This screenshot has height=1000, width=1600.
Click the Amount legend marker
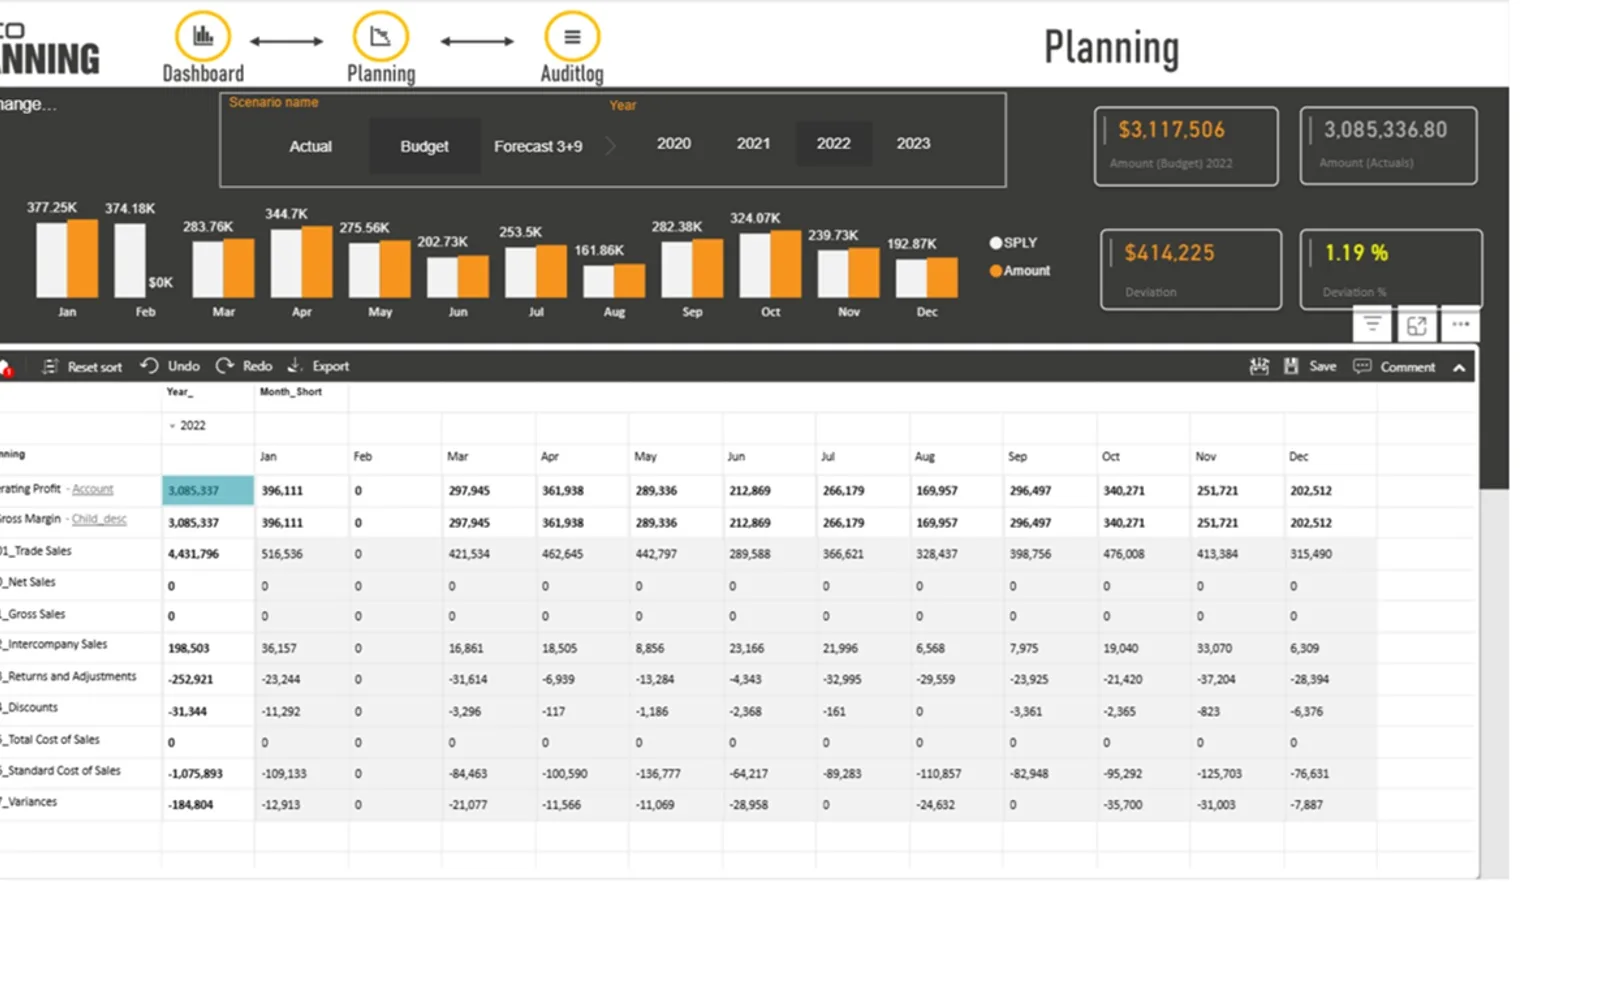(995, 271)
